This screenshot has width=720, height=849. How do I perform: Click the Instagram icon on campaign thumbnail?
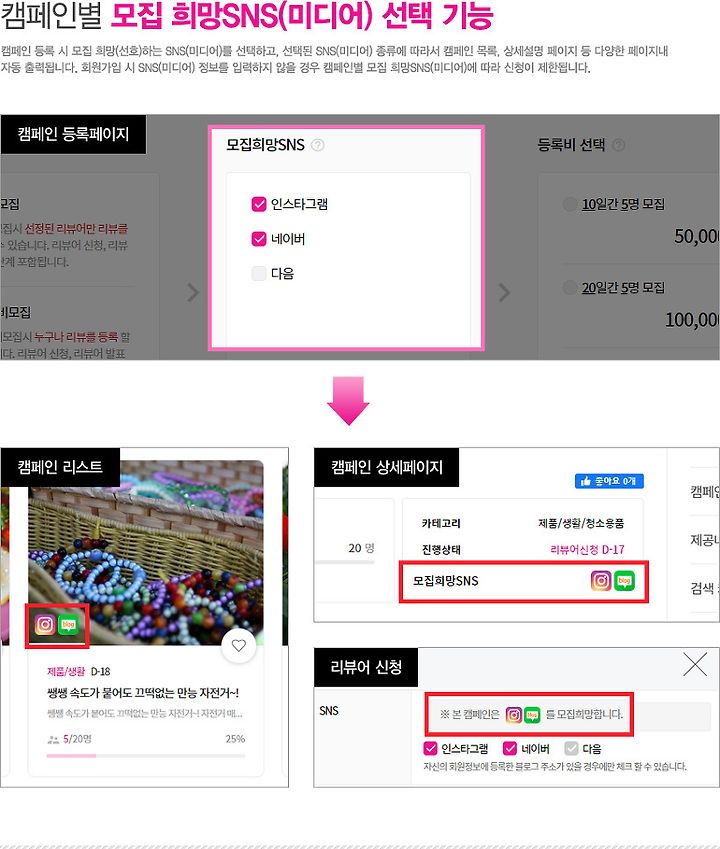click(45, 625)
